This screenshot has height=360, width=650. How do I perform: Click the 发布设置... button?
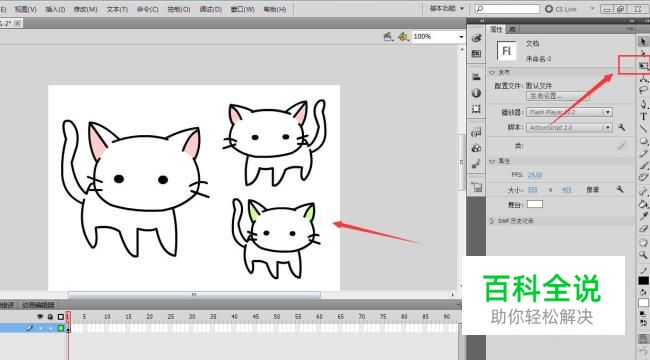pyautogui.click(x=558, y=96)
